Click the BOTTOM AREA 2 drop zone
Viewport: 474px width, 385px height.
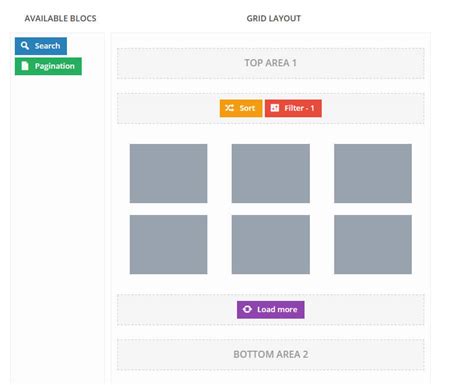(271, 354)
